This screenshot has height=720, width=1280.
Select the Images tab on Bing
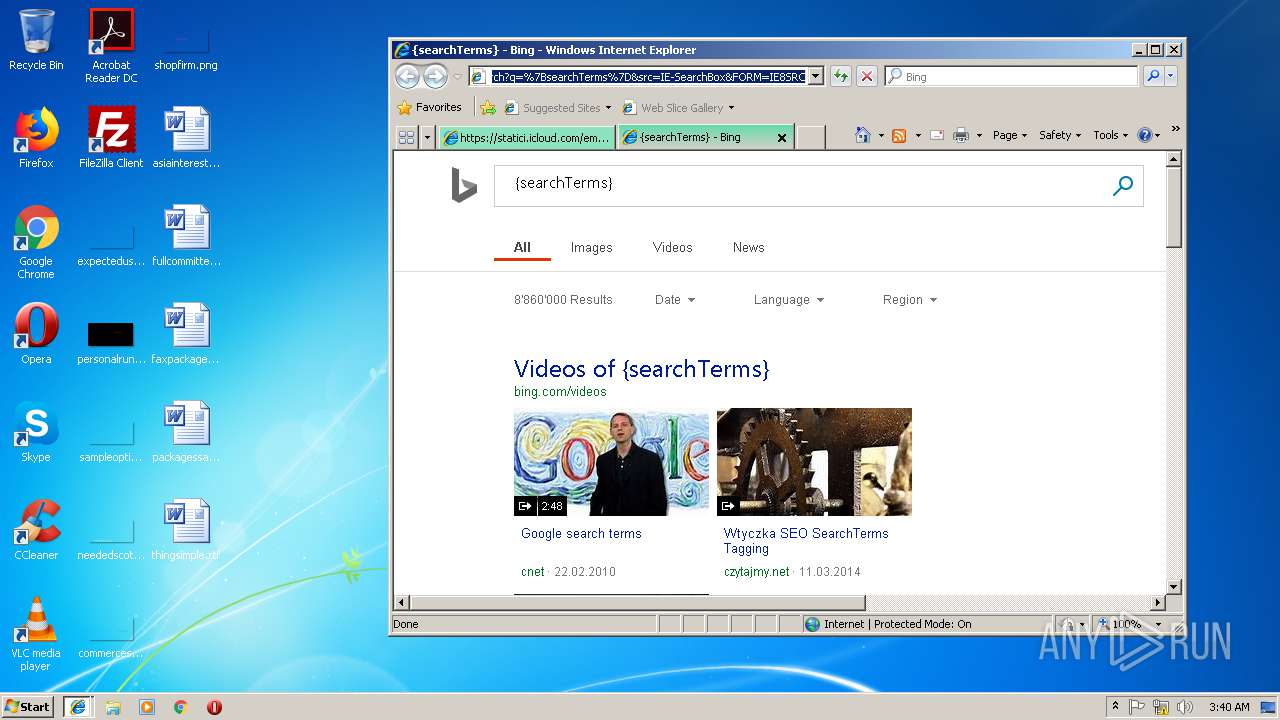pyautogui.click(x=591, y=247)
